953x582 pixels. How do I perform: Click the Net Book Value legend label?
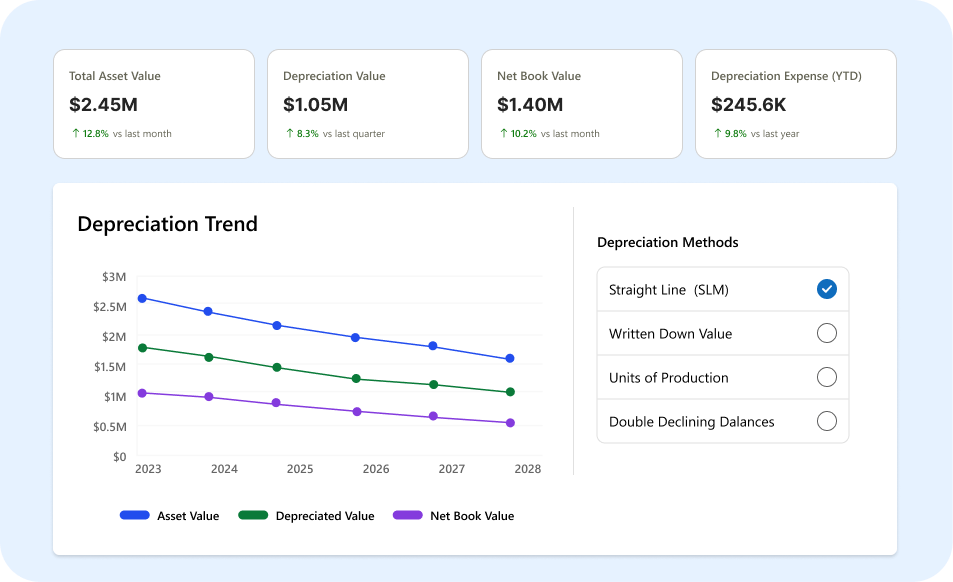coord(472,516)
